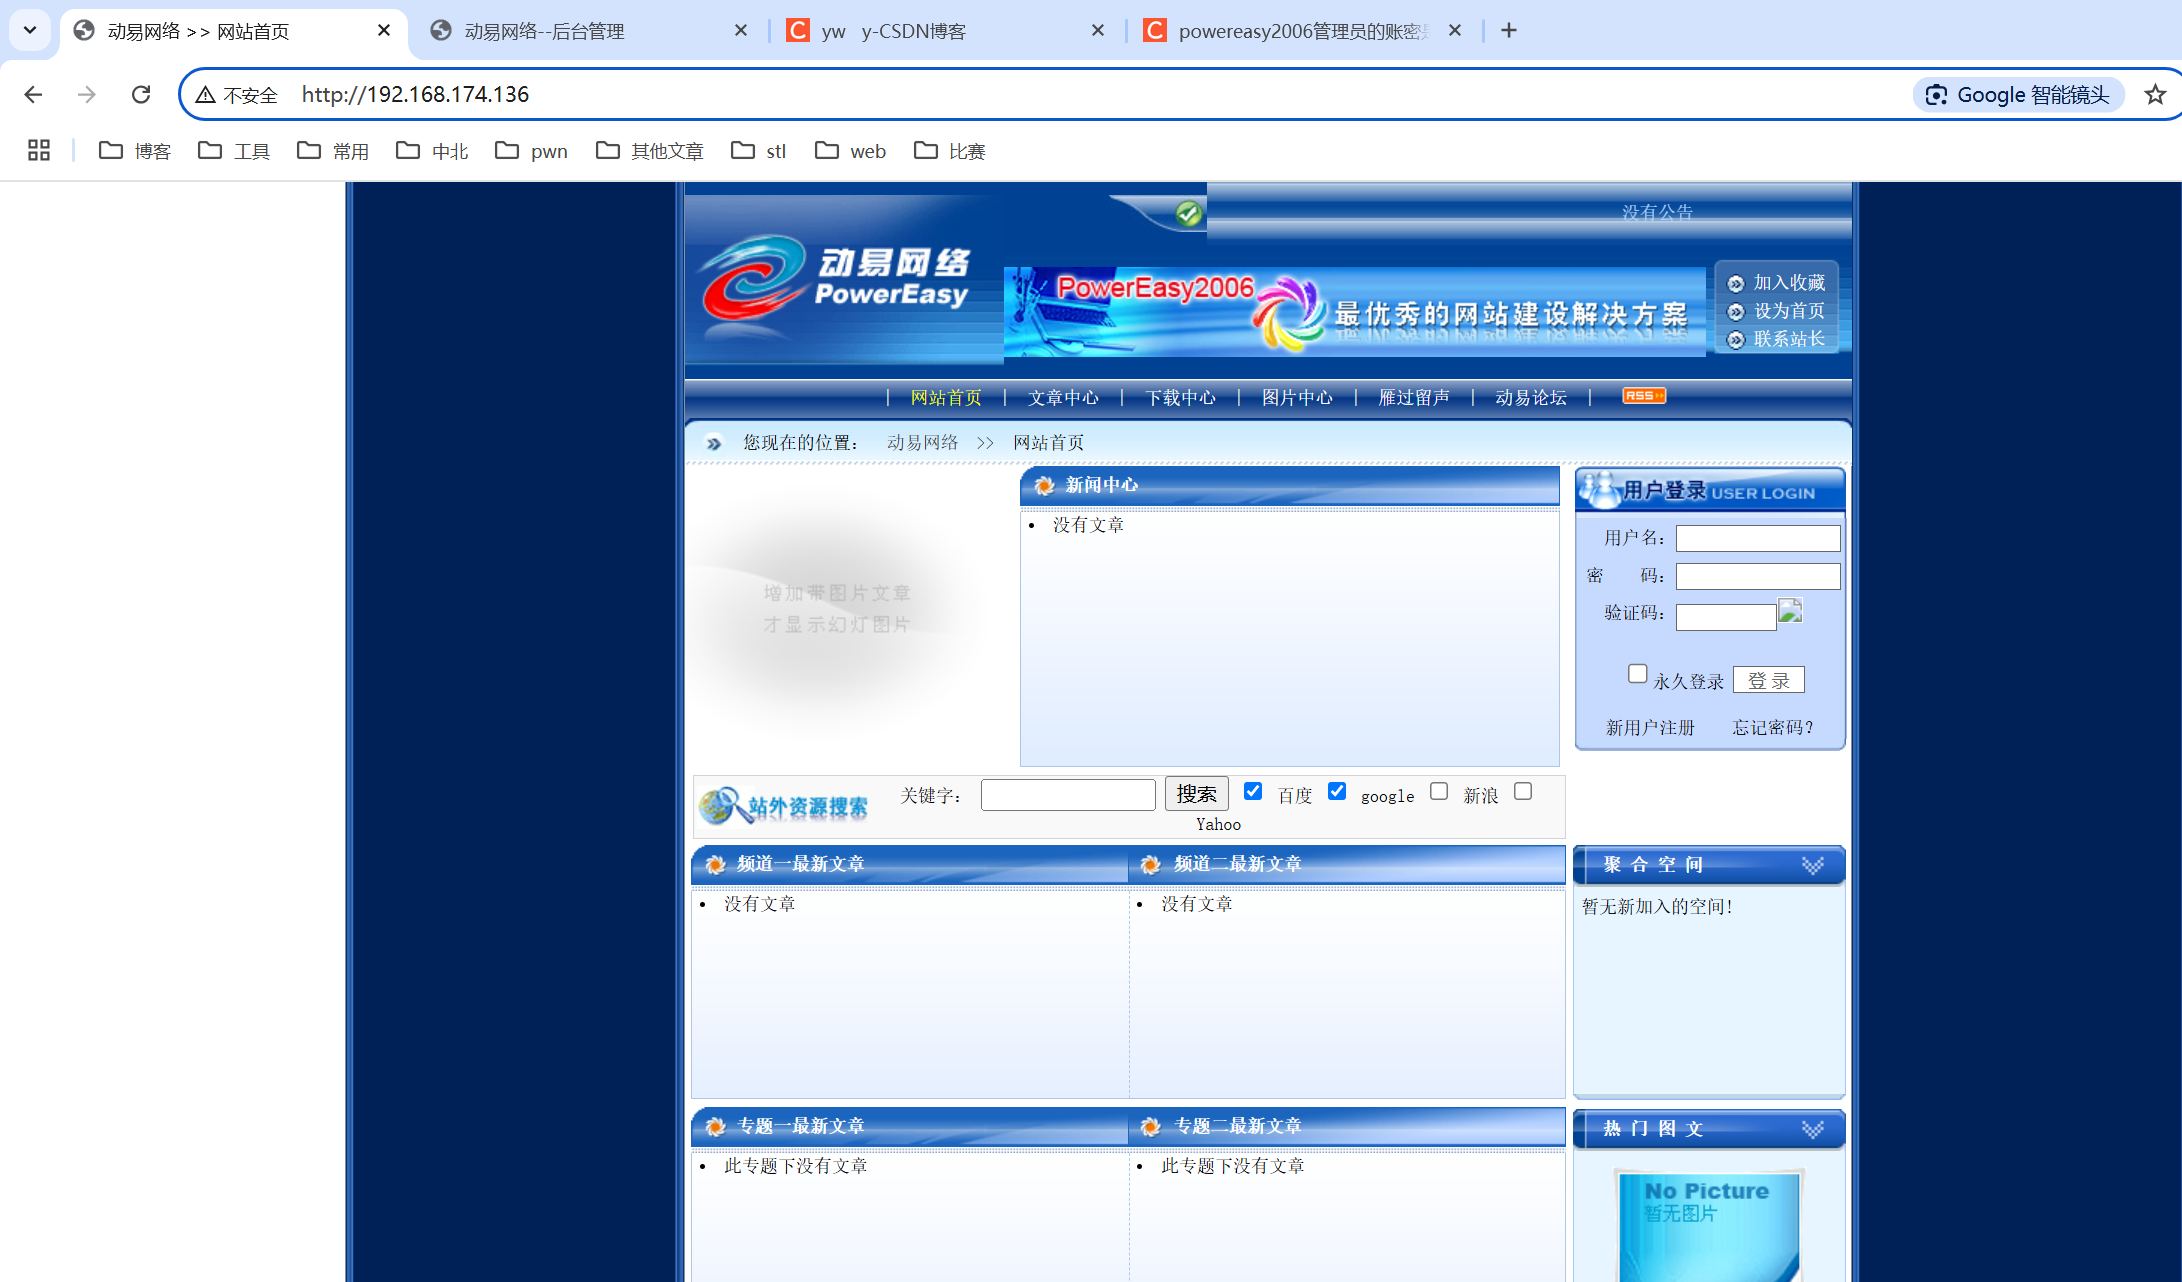The width and height of the screenshot is (2182, 1282).
Task: Click 动易网络 breadcrumb link
Action: [x=922, y=442]
